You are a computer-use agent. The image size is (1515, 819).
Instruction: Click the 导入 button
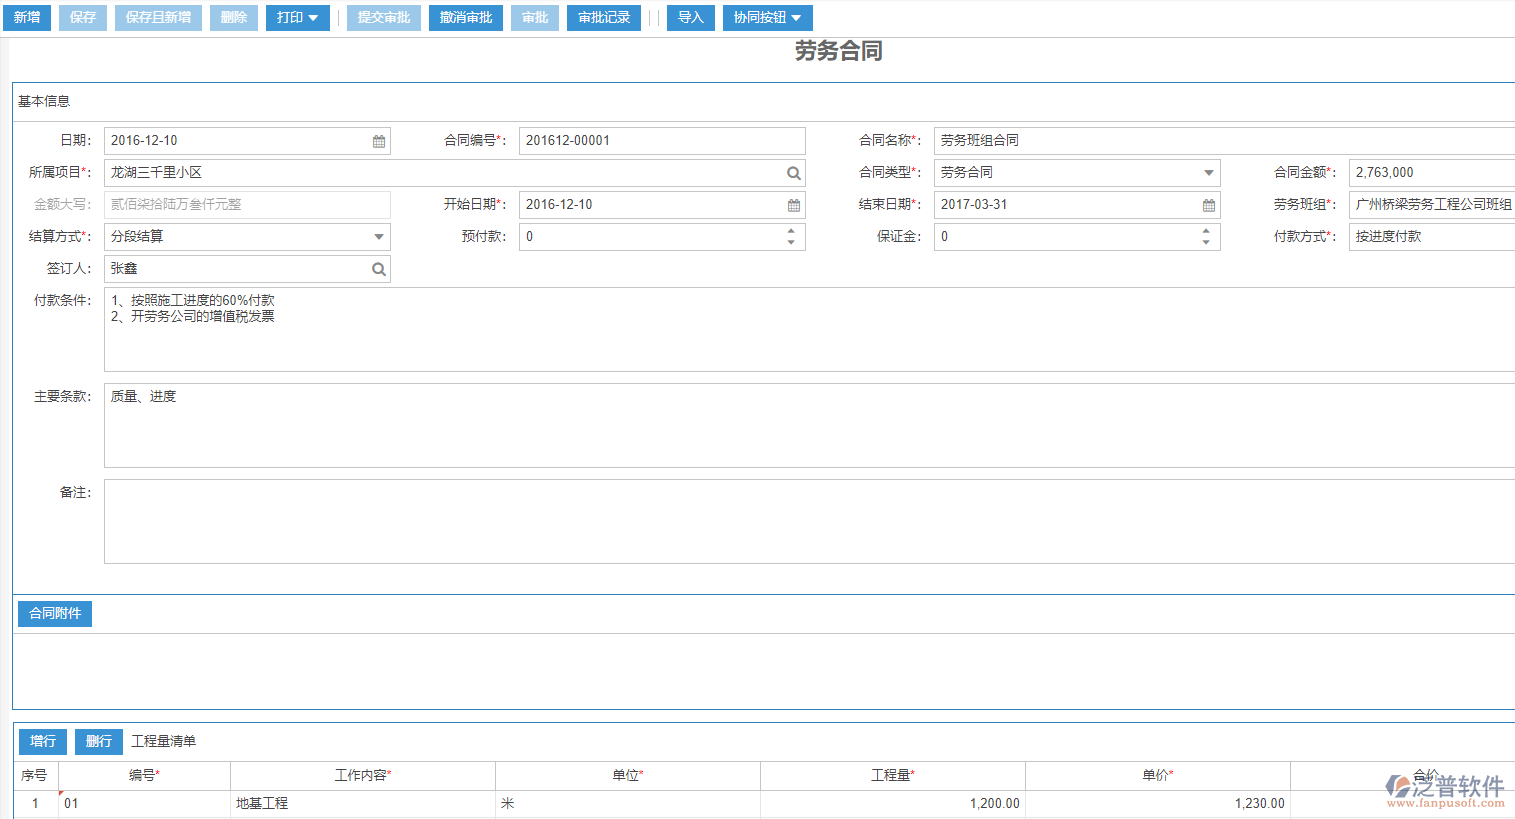pyautogui.click(x=691, y=18)
